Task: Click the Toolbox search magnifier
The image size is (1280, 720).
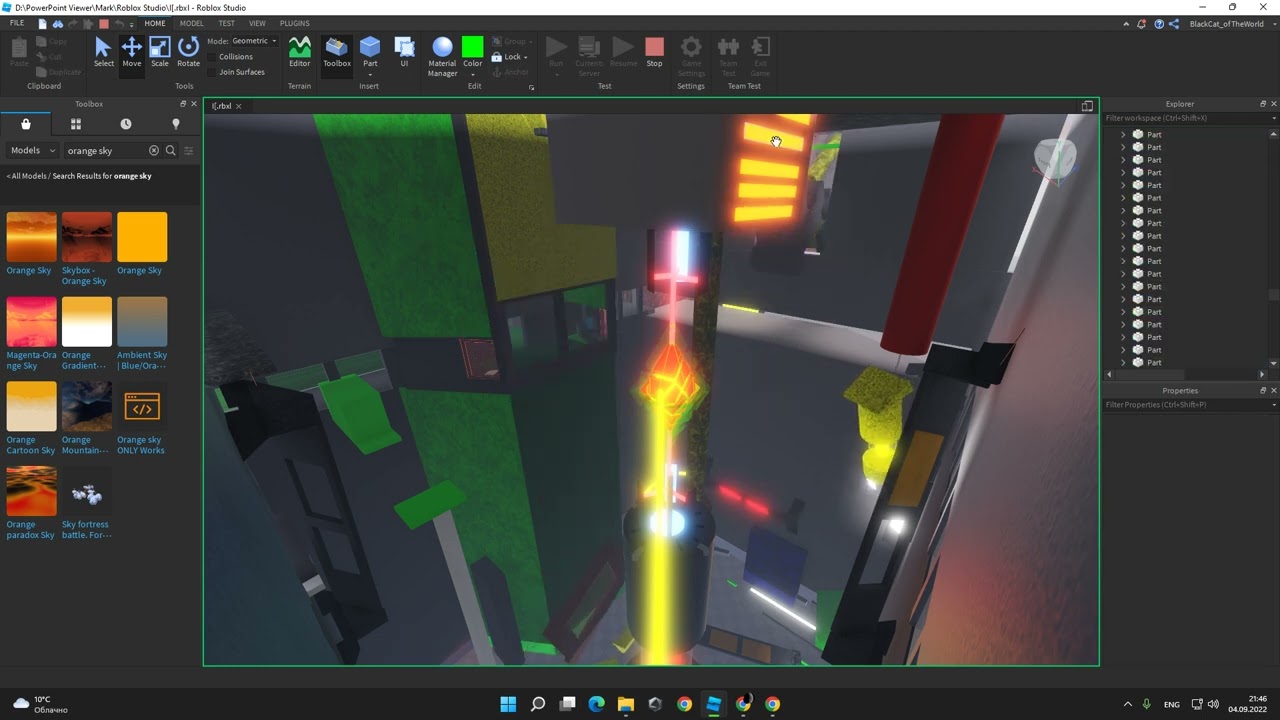Action: (170, 151)
